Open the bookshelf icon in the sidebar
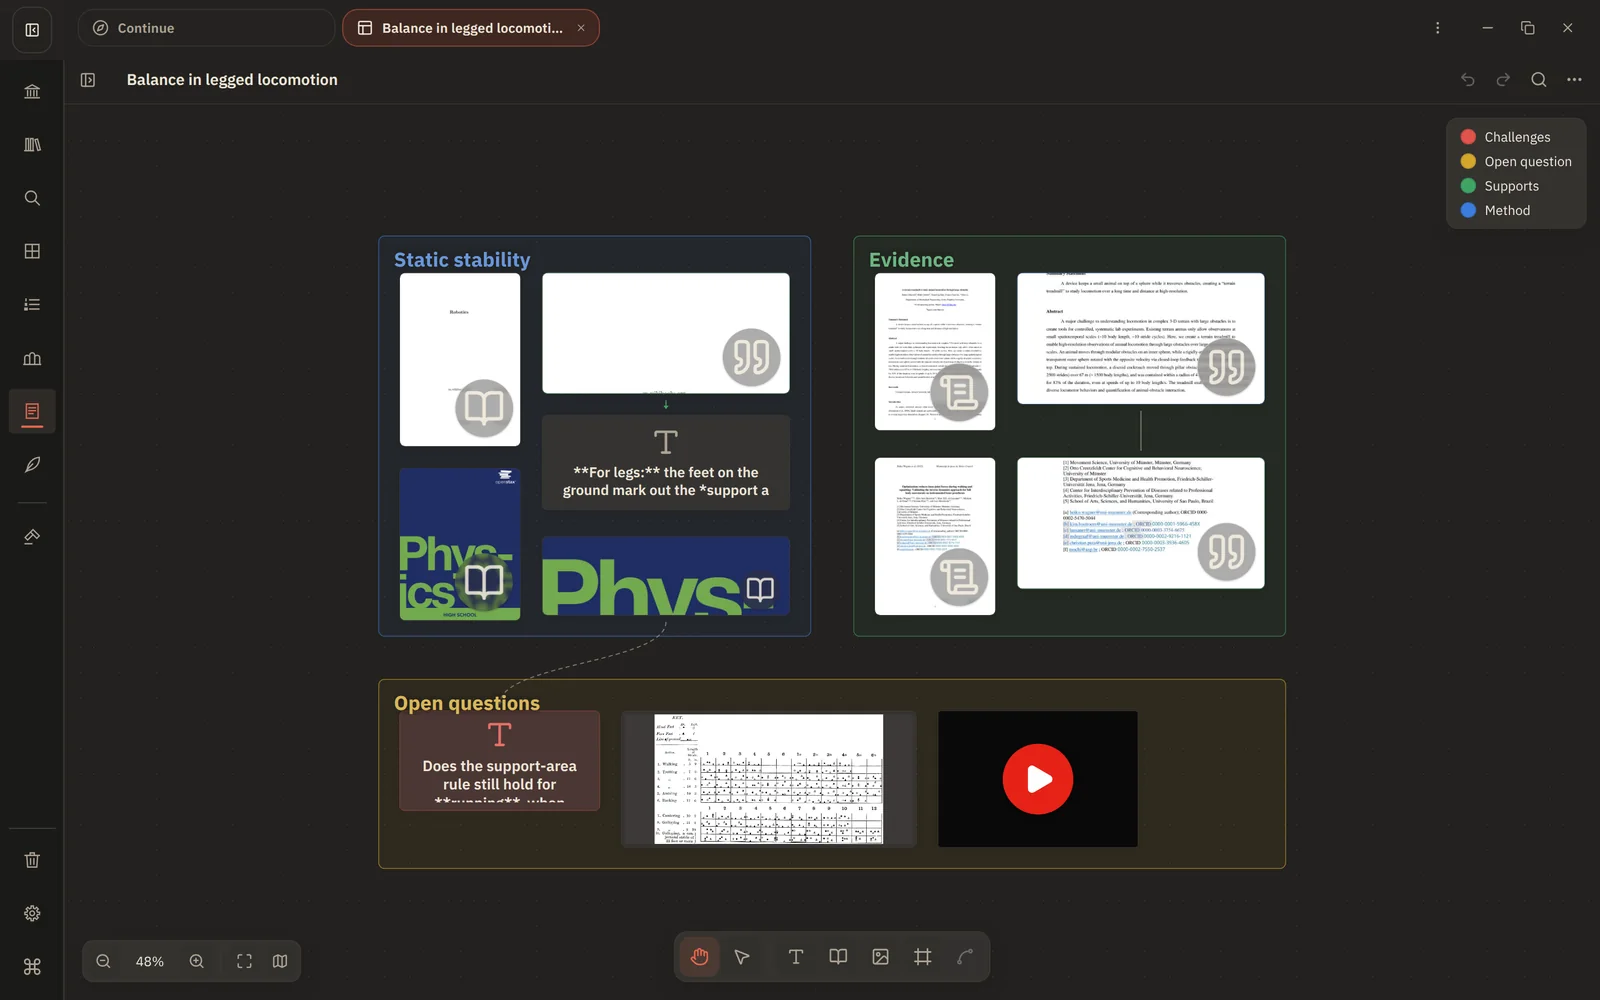Viewport: 1600px width, 1000px height. click(32, 145)
